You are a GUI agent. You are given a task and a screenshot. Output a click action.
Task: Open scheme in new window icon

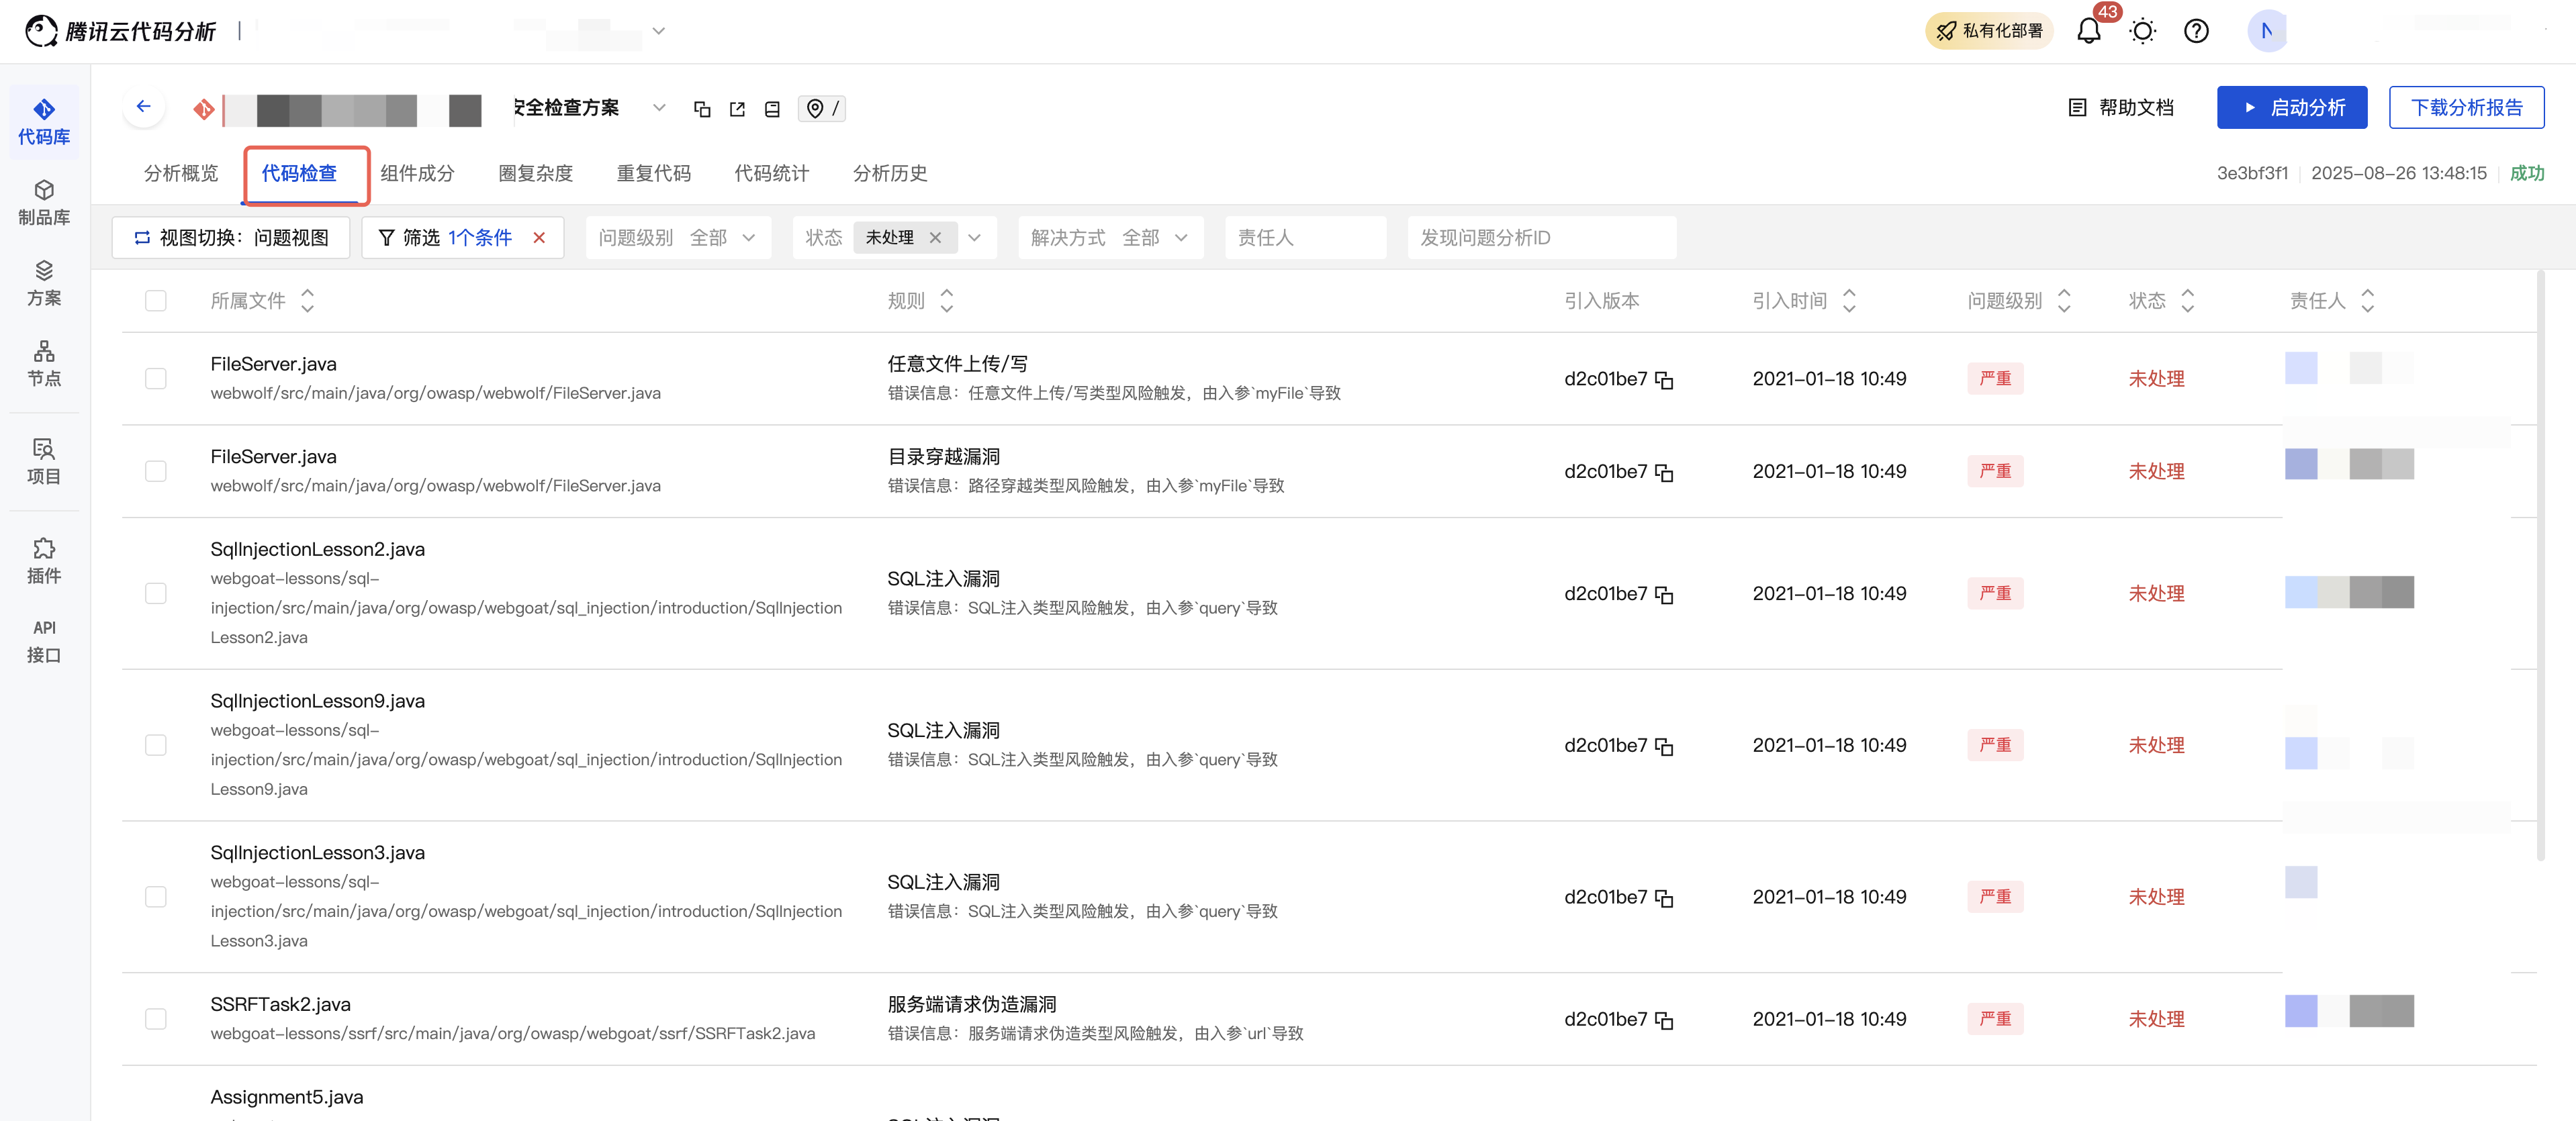pos(737,109)
